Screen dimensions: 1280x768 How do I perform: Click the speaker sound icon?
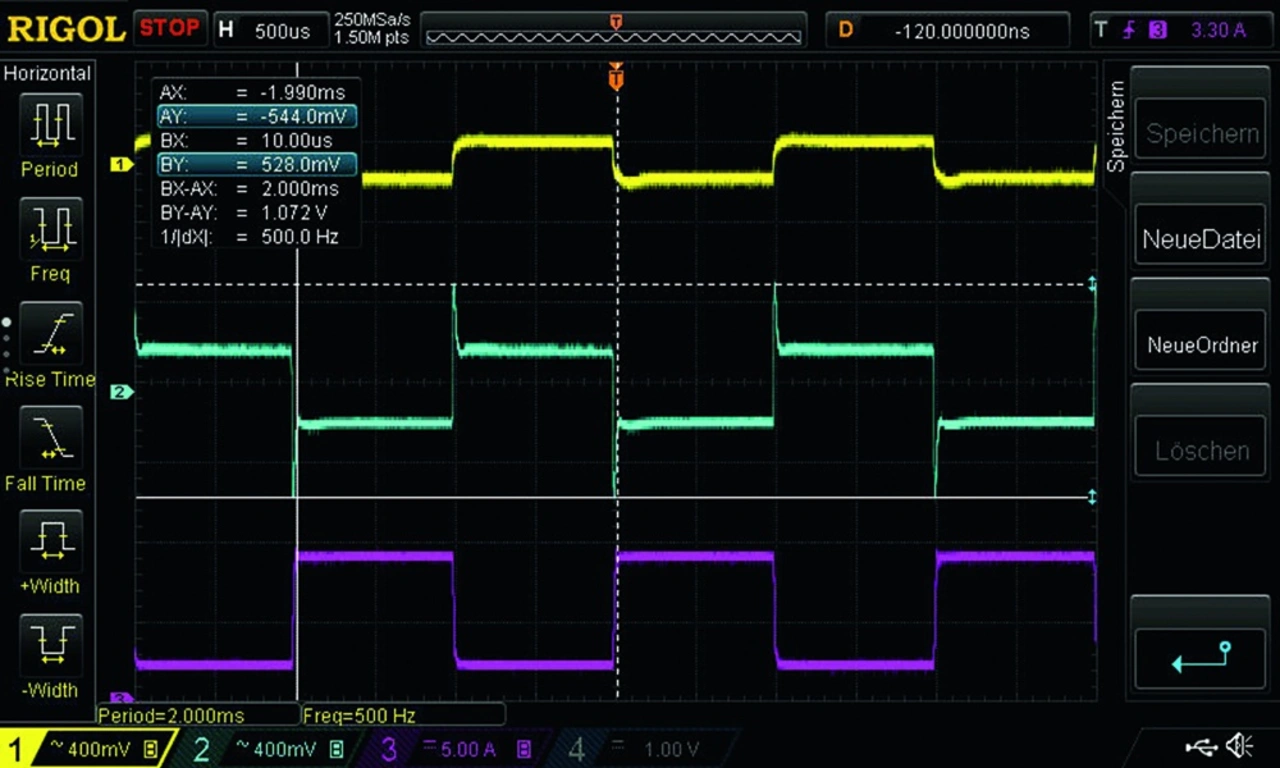point(1240,745)
